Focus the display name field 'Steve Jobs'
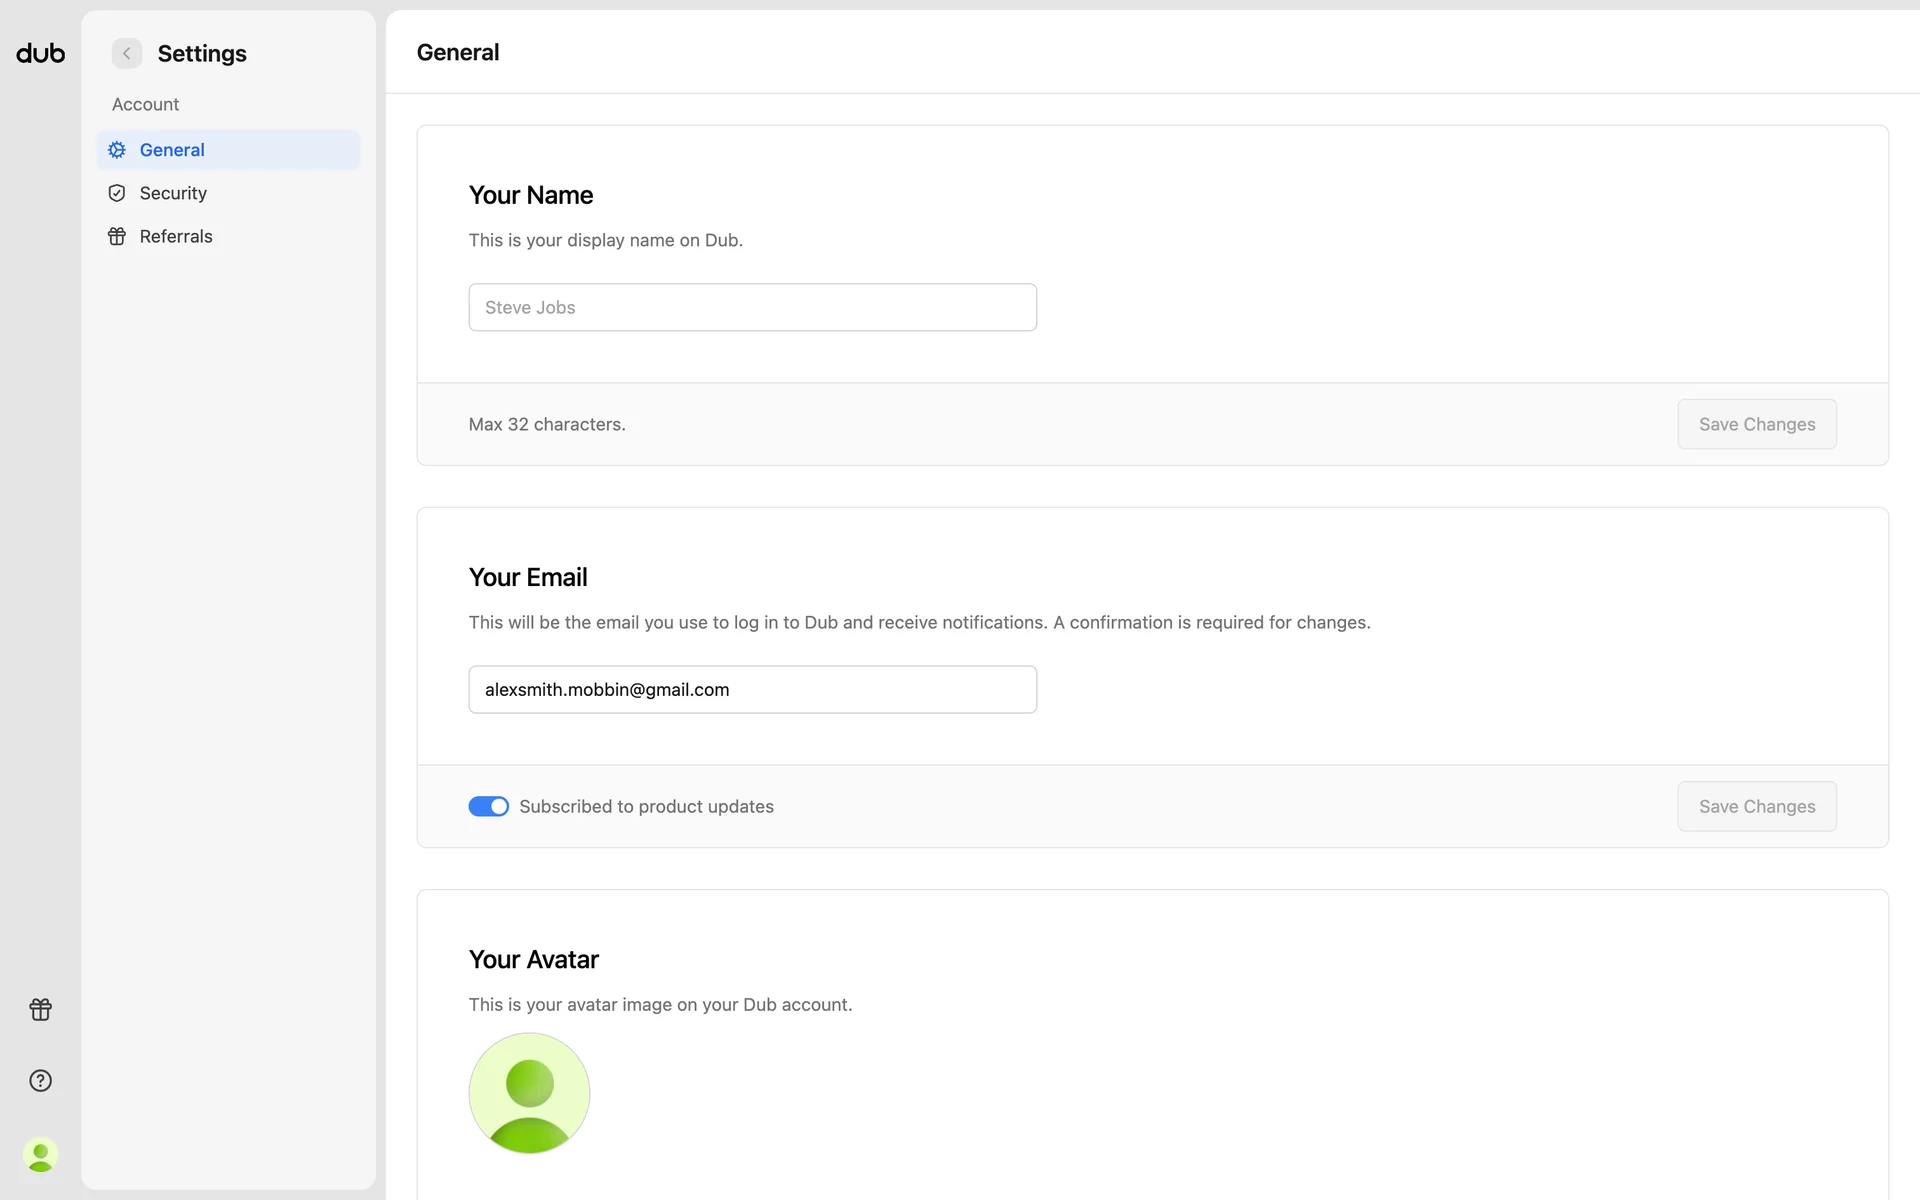The width and height of the screenshot is (1920, 1200). click(x=752, y=307)
